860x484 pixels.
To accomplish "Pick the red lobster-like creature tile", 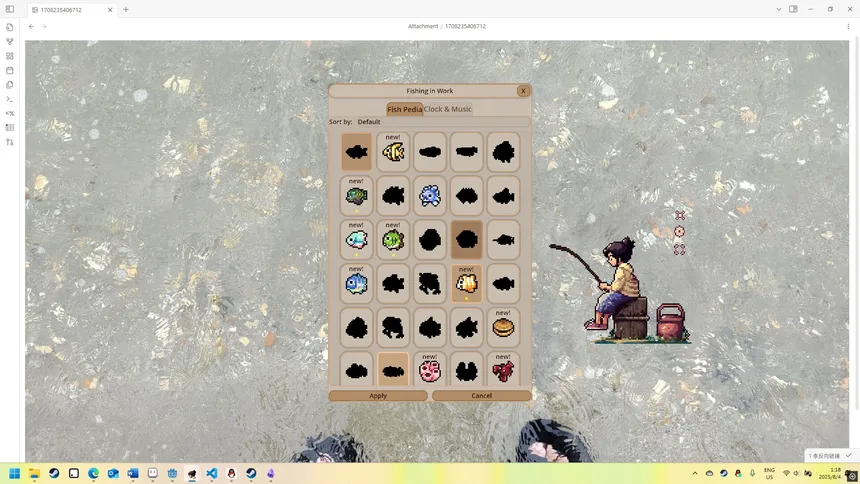I will [x=503, y=372].
